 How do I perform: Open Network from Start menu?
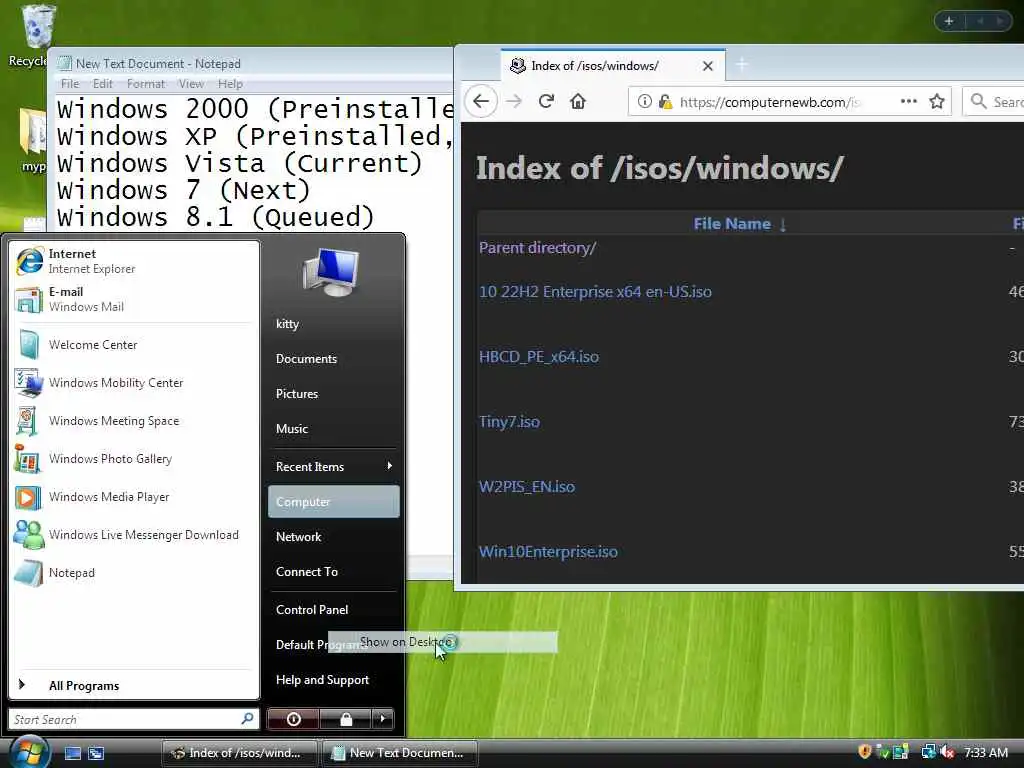(333, 537)
